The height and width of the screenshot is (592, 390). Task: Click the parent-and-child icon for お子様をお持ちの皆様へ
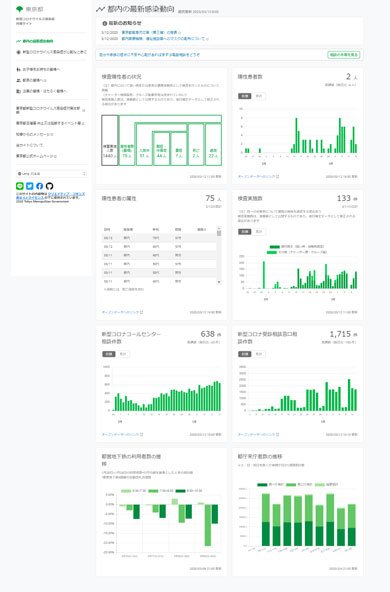pyautogui.click(x=18, y=69)
